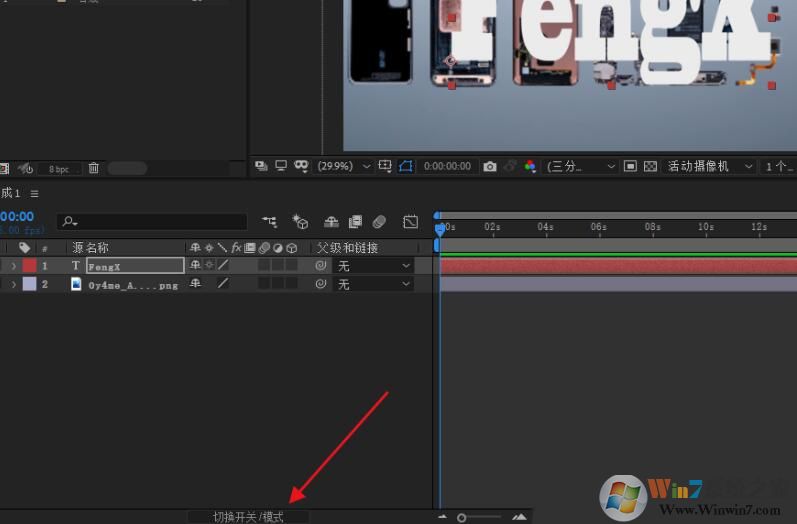Click the 切换开关/模式 button
The height and width of the screenshot is (524, 797).
(248, 517)
